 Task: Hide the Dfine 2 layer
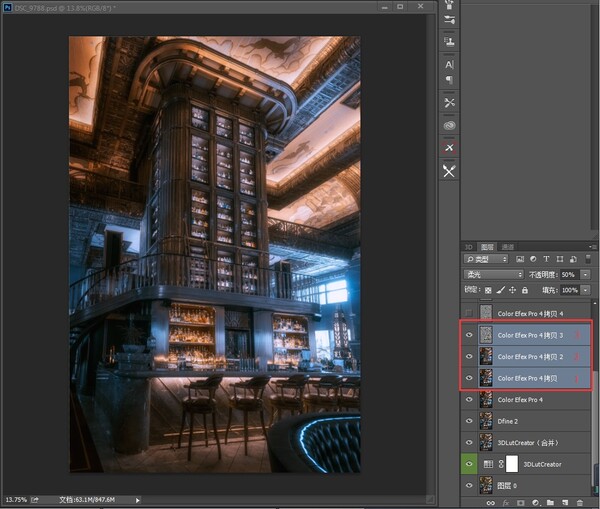[469, 421]
